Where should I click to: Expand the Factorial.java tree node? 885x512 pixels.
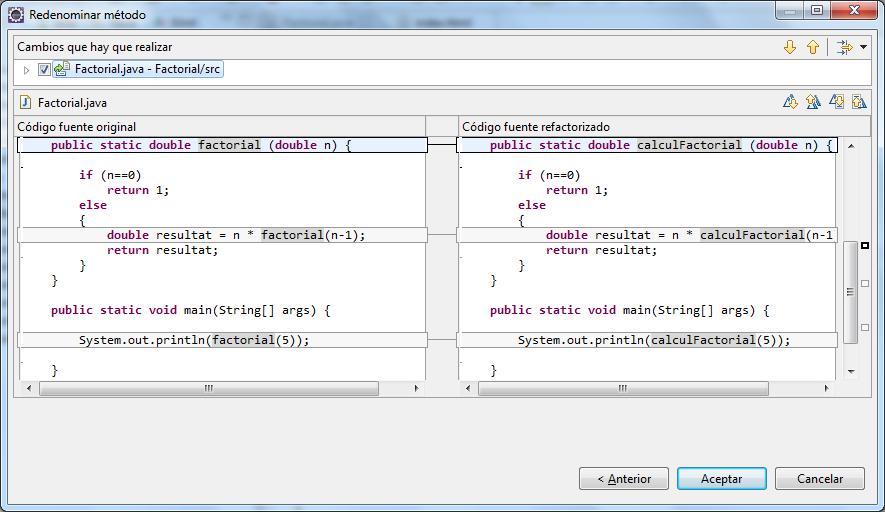(x=27, y=70)
